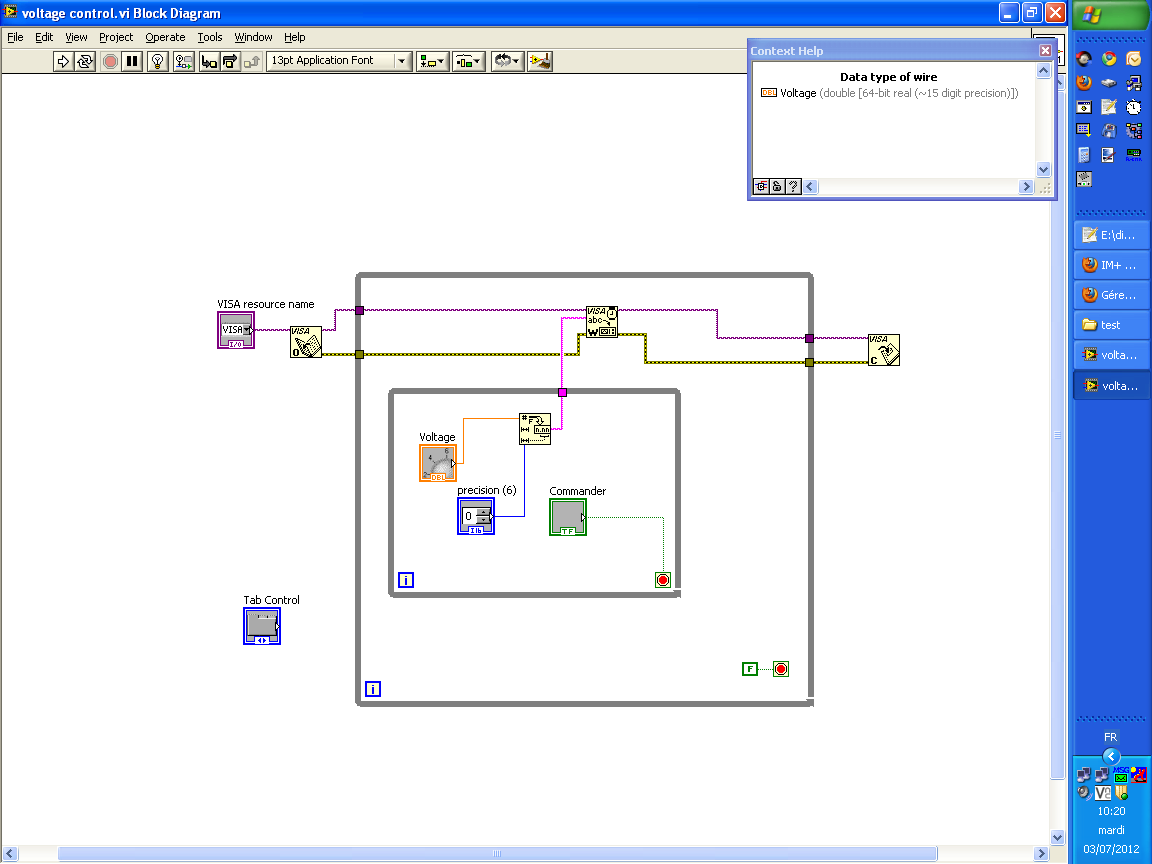Click the horizontal scroll right arrow

click(1040, 853)
